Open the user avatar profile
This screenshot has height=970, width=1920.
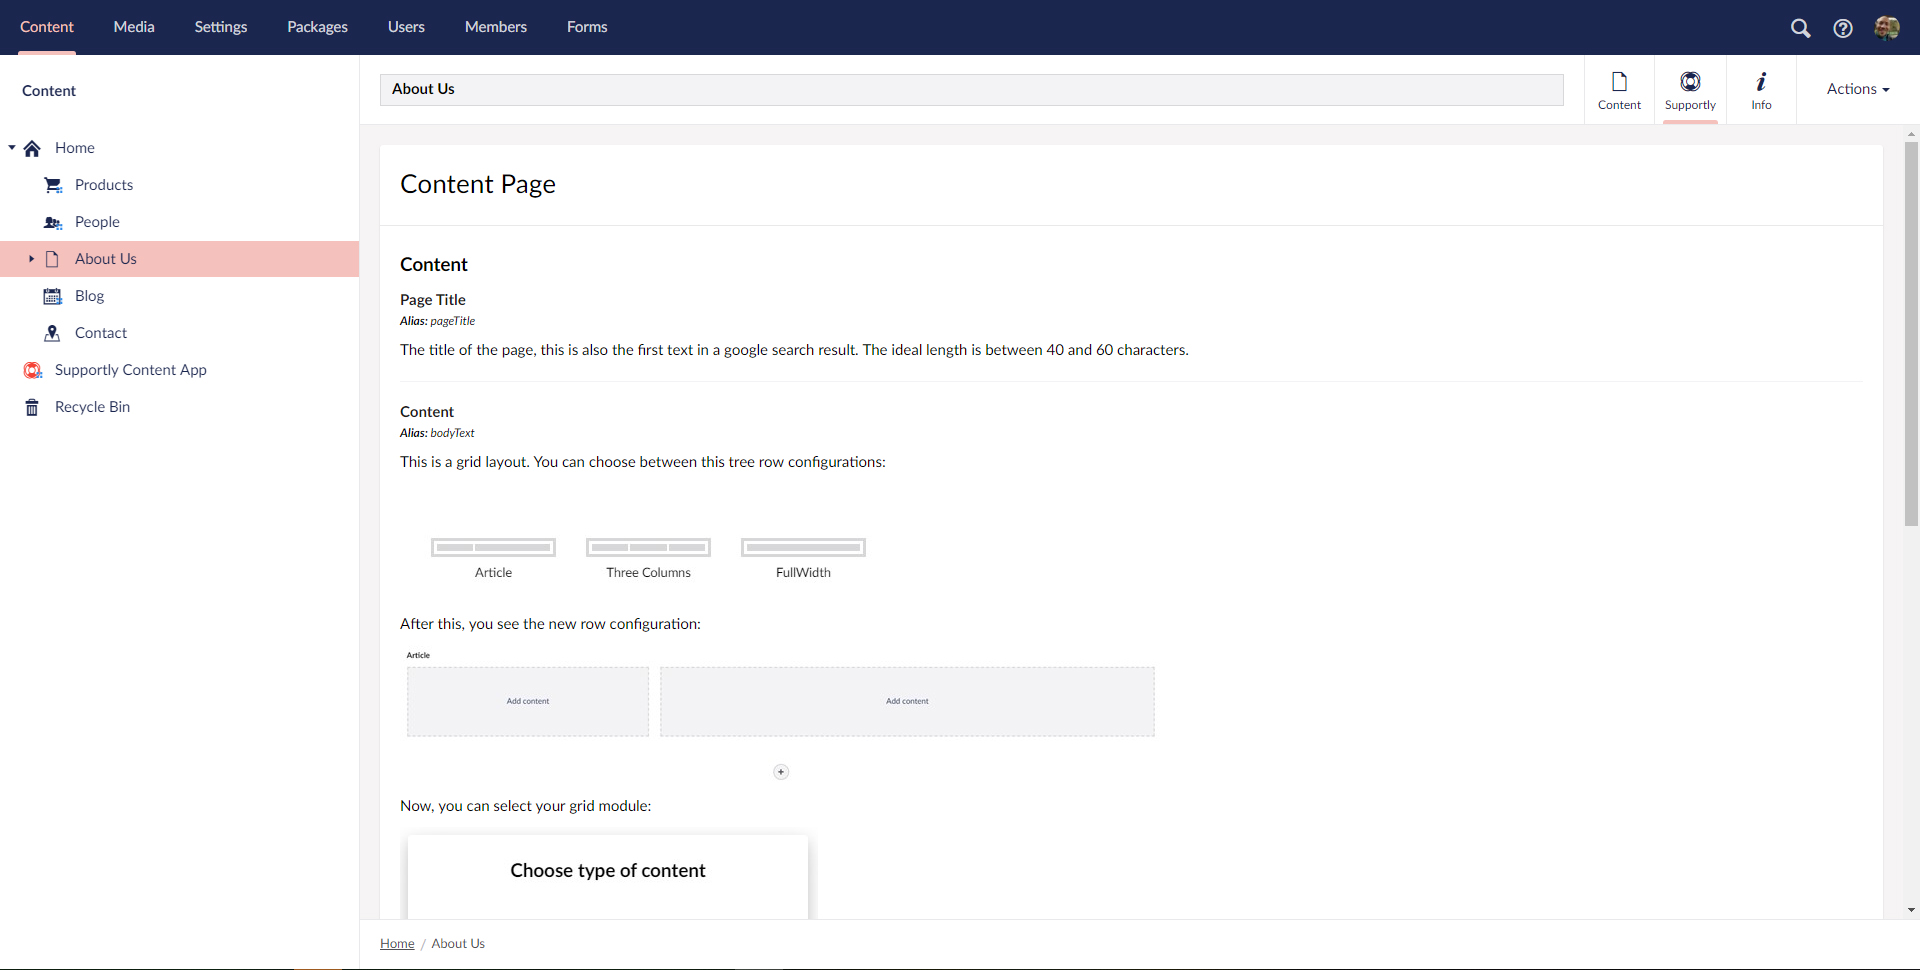click(1887, 28)
